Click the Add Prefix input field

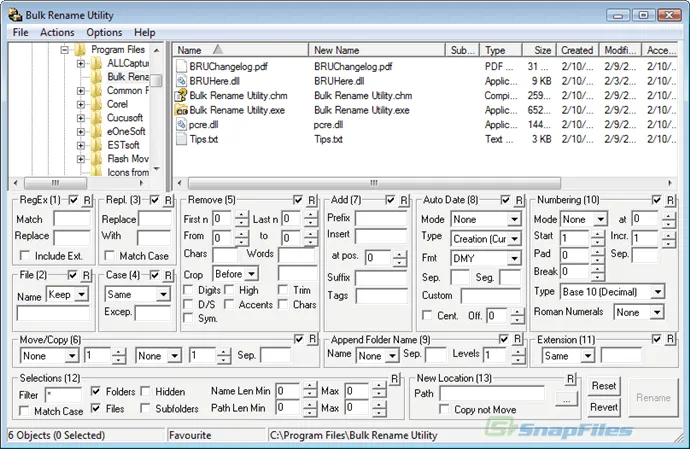[381, 218]
